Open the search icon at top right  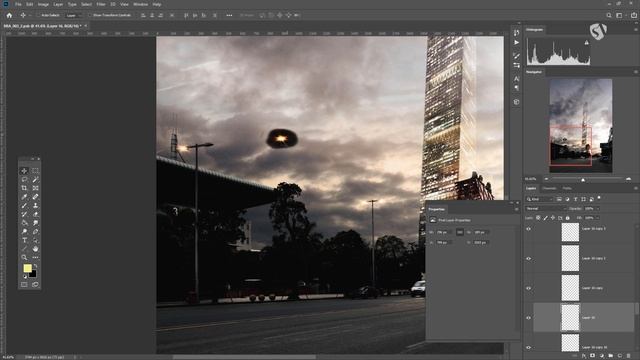[609, 15]
